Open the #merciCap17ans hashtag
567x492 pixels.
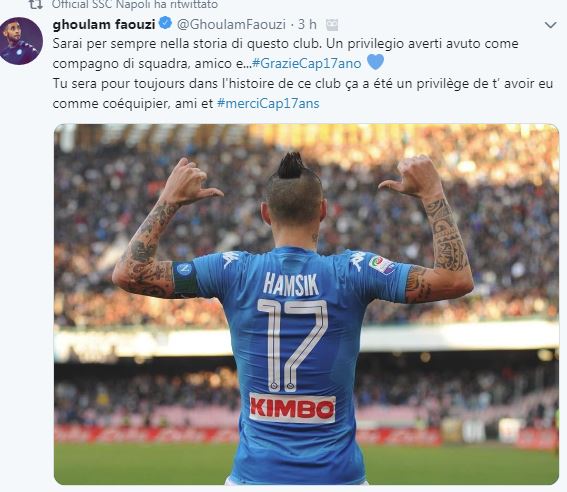pyautogui.click(x=268, y=104)
